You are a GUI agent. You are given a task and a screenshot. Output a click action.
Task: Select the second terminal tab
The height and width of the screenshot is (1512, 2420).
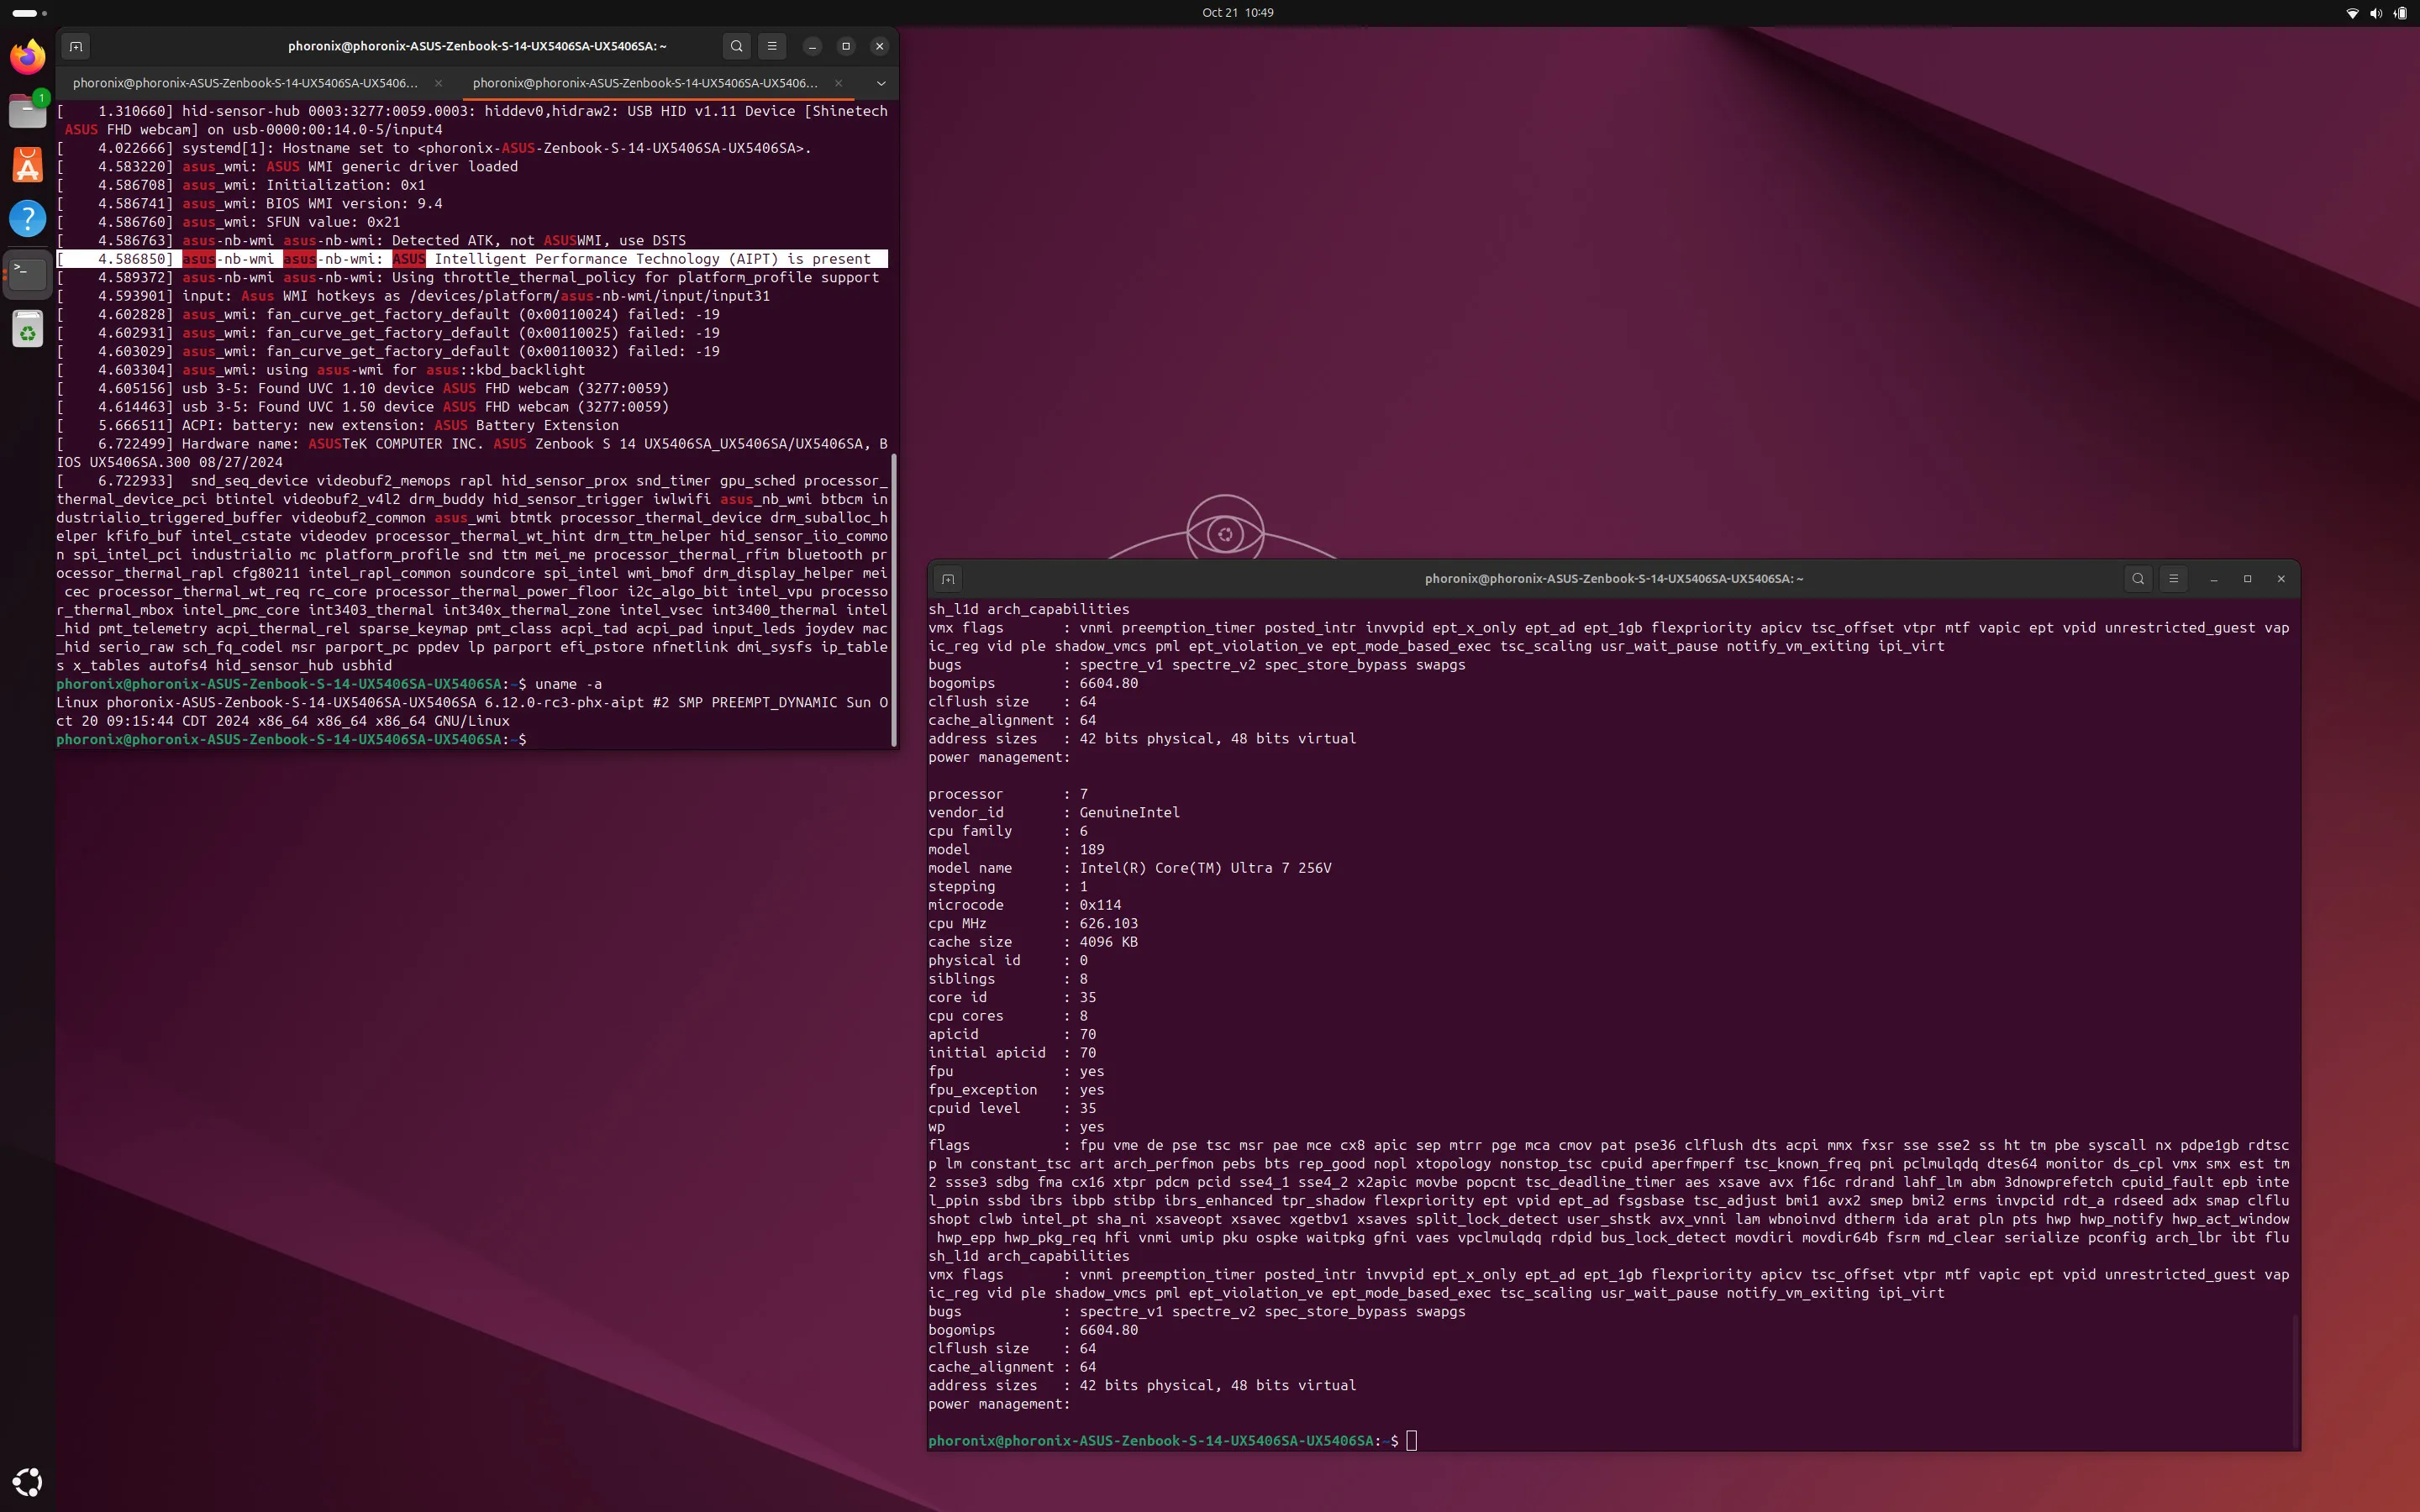(645, 83)
